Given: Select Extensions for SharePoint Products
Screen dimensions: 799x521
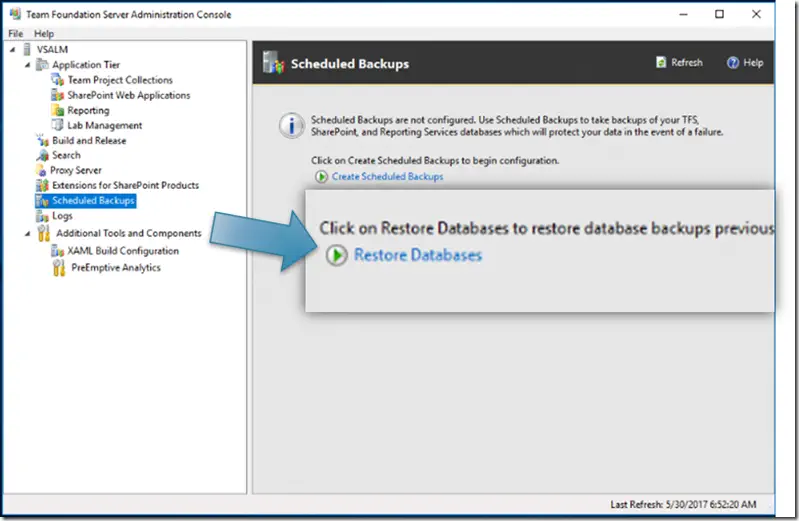Looking at the screenshot, I should 125,185.
